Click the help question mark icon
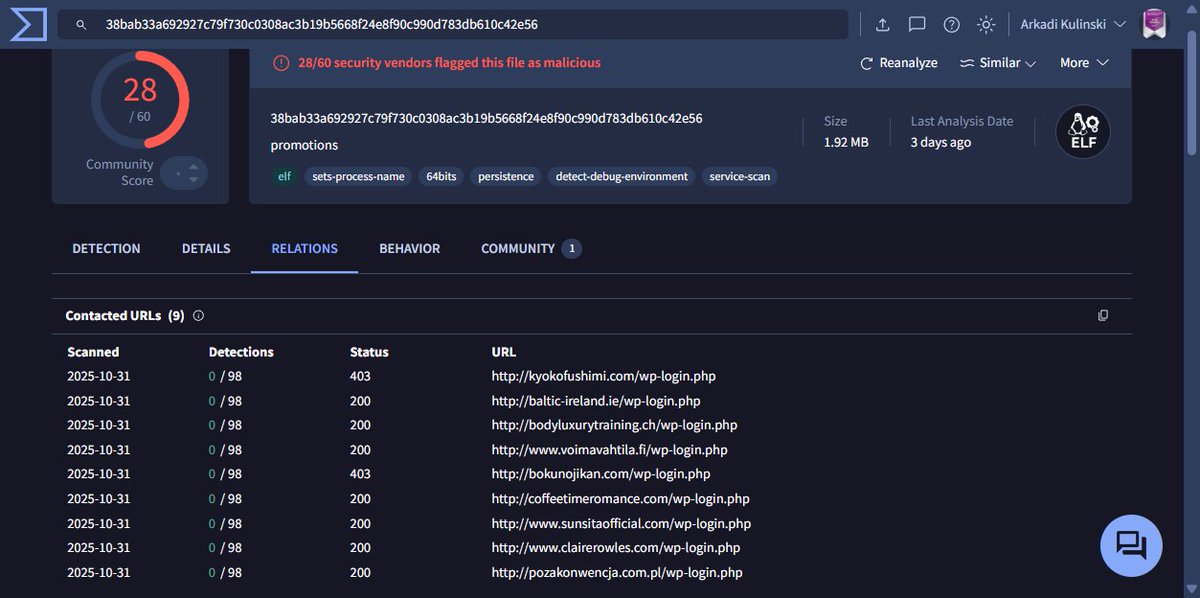The width and height of the screenshot is (1200, 598). [x=950, y=24]
